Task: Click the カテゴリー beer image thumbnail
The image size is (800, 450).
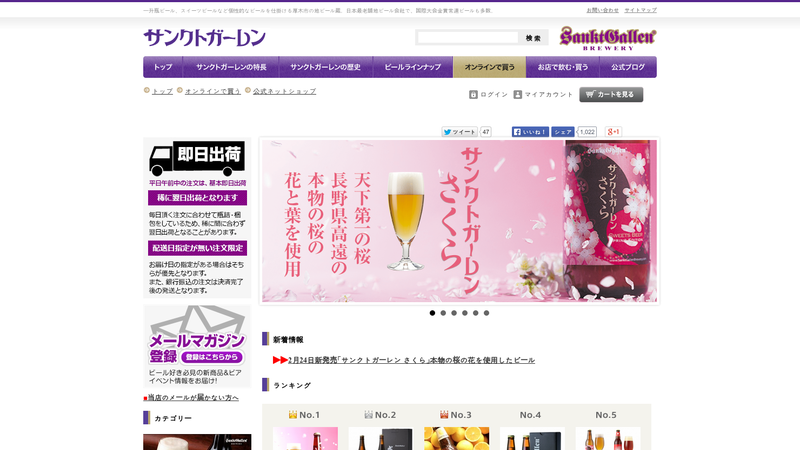Action: [x=197, y=442]
